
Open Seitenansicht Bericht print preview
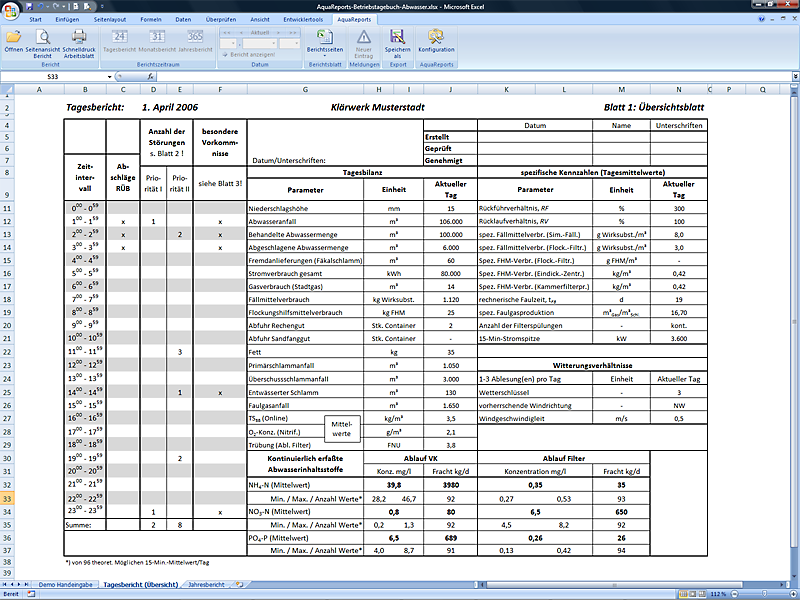click(43, 44)
